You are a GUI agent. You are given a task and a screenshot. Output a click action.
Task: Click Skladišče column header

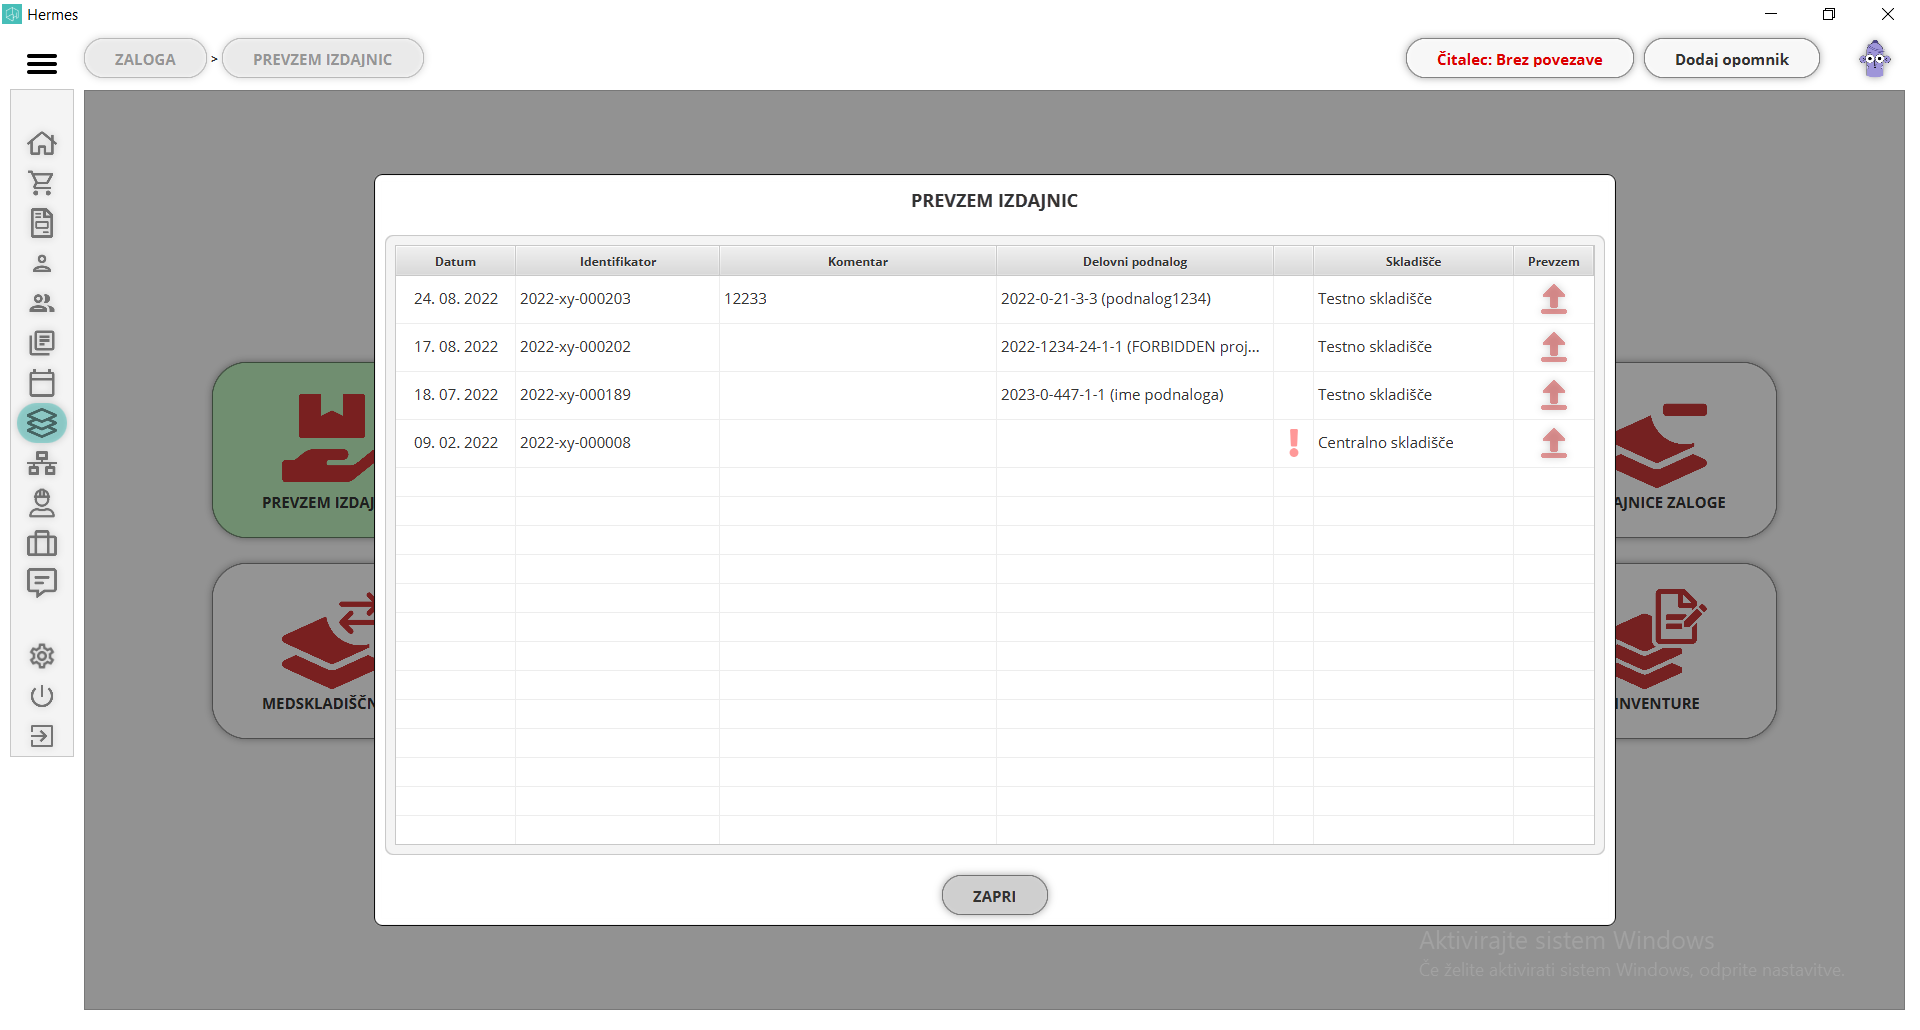pos(1413,261)
